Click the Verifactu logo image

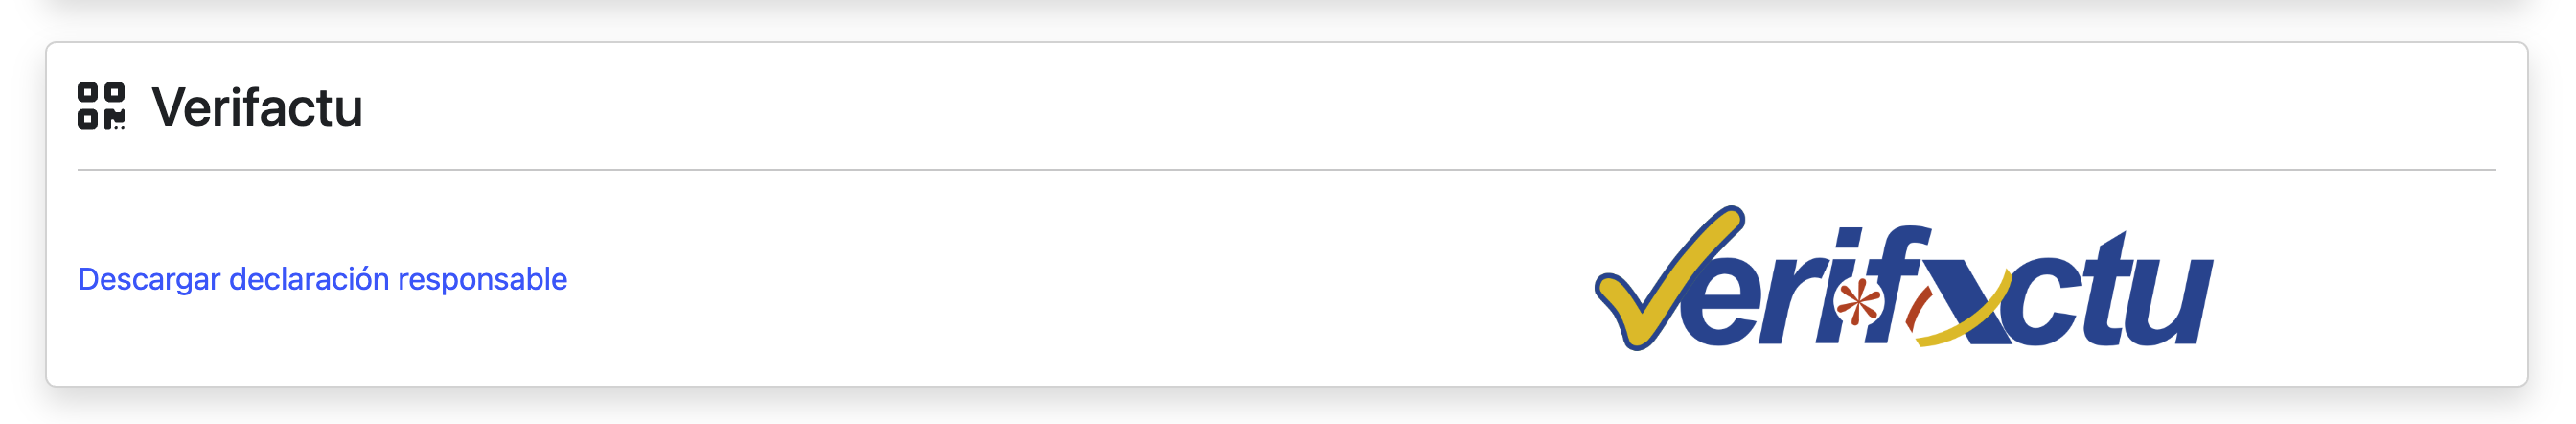pyautogui.click(x=1904, y=279)
